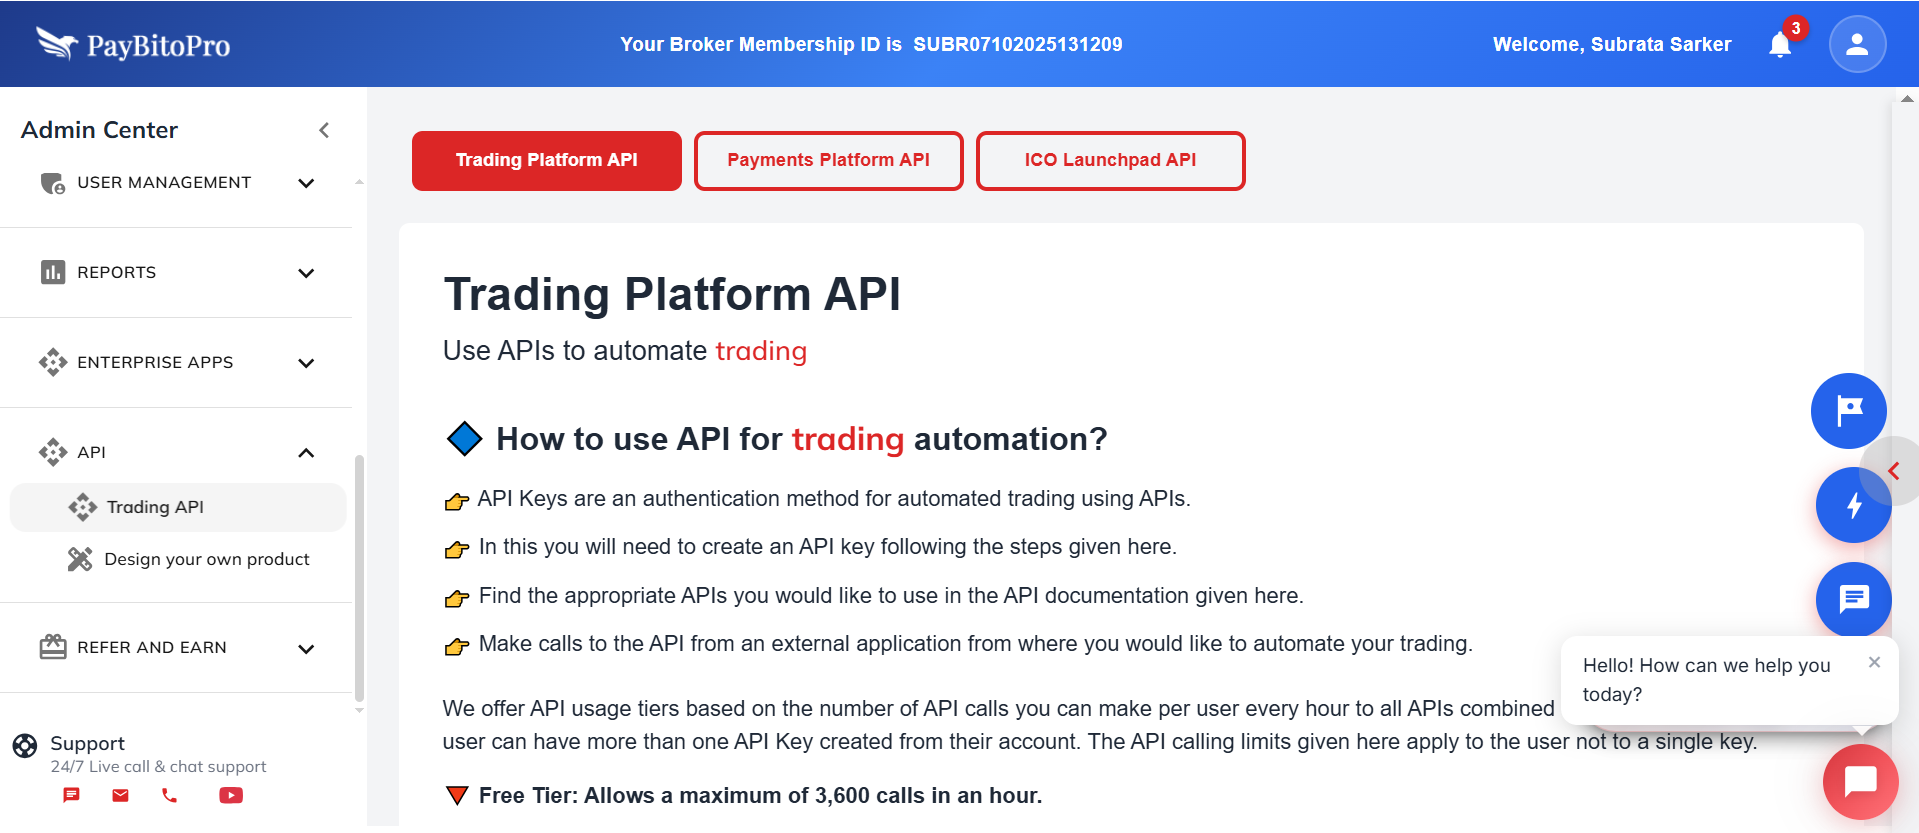Collapse the Admin Center sidebar

coord(324,130)
